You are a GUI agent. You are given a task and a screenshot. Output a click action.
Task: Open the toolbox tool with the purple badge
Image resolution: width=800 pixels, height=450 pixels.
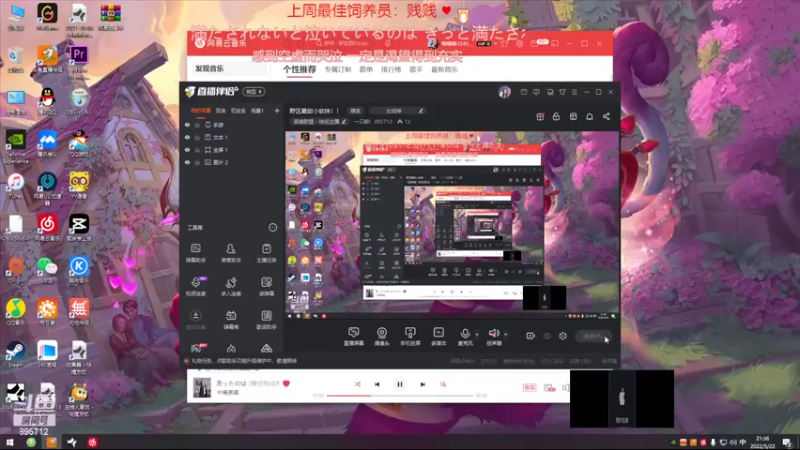[x=196, y=286]
